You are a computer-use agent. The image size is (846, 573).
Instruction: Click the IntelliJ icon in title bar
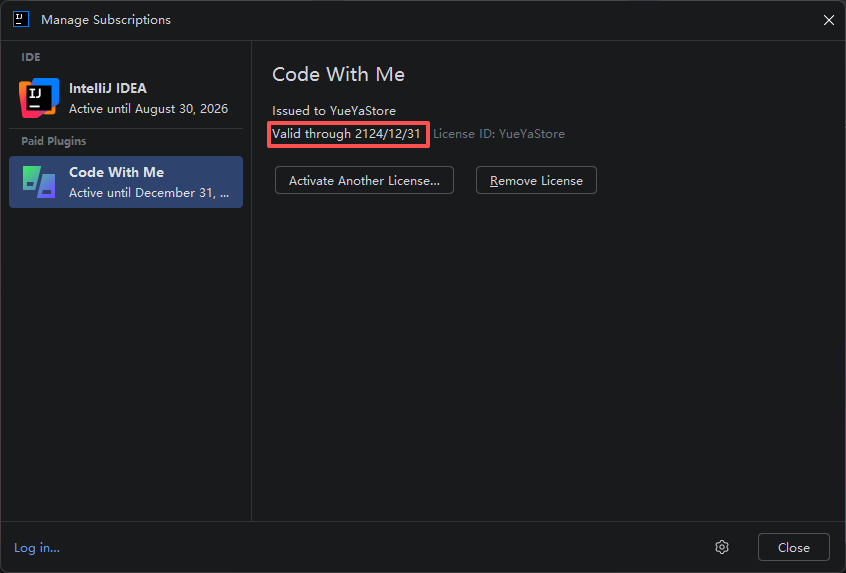[x=21, y=19]
